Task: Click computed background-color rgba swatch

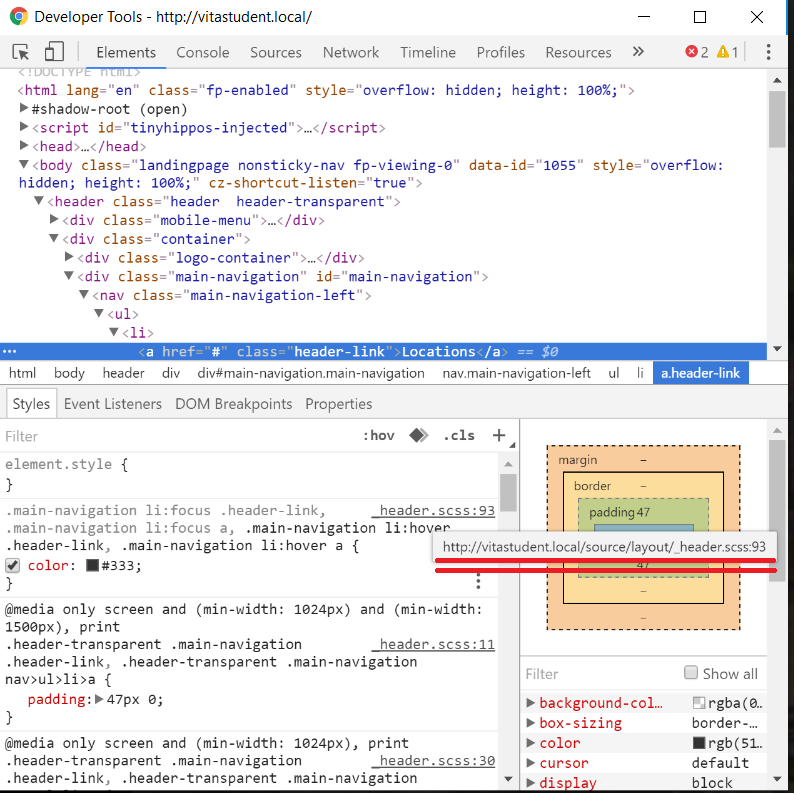Action: pos(699,703)
